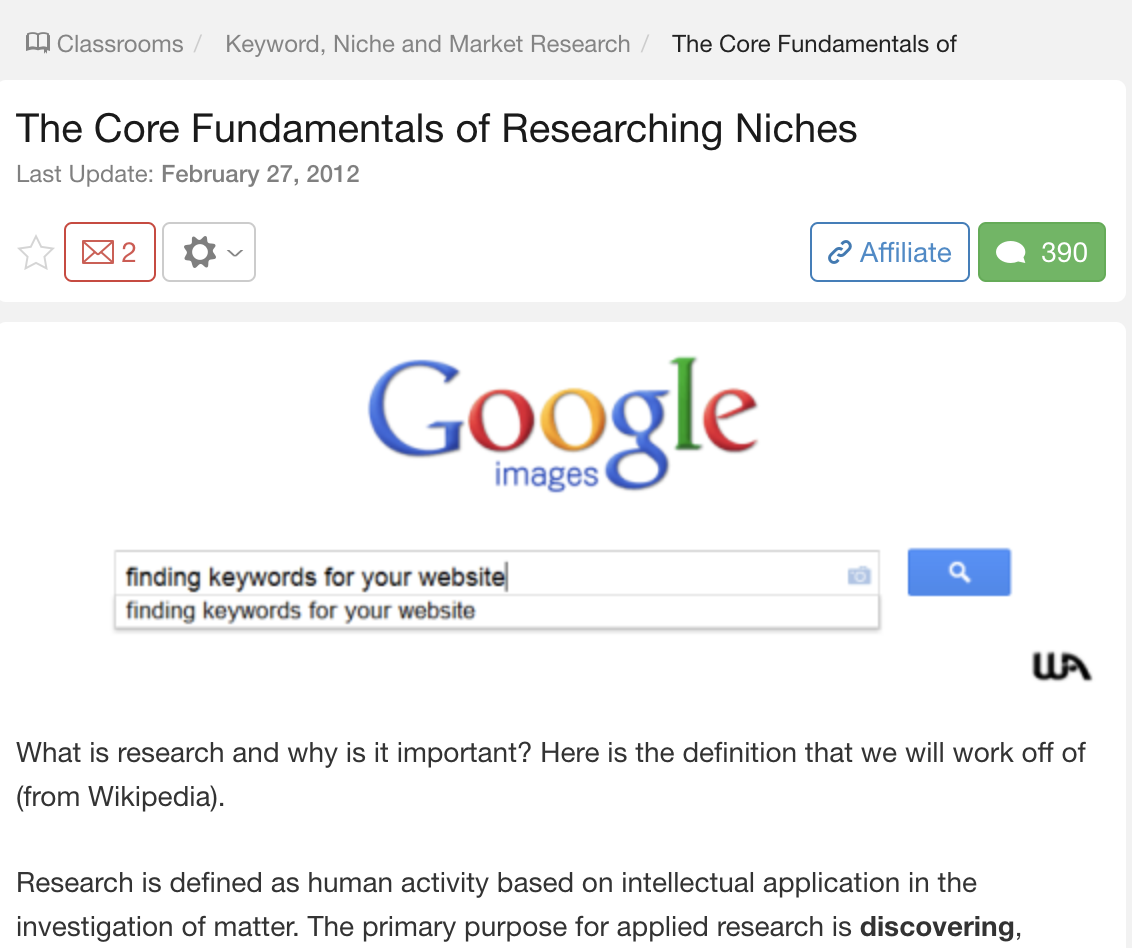Click the chain-link icon in Affiliate button
This screenshot has width=1132, height=948.
coord(840,253)
